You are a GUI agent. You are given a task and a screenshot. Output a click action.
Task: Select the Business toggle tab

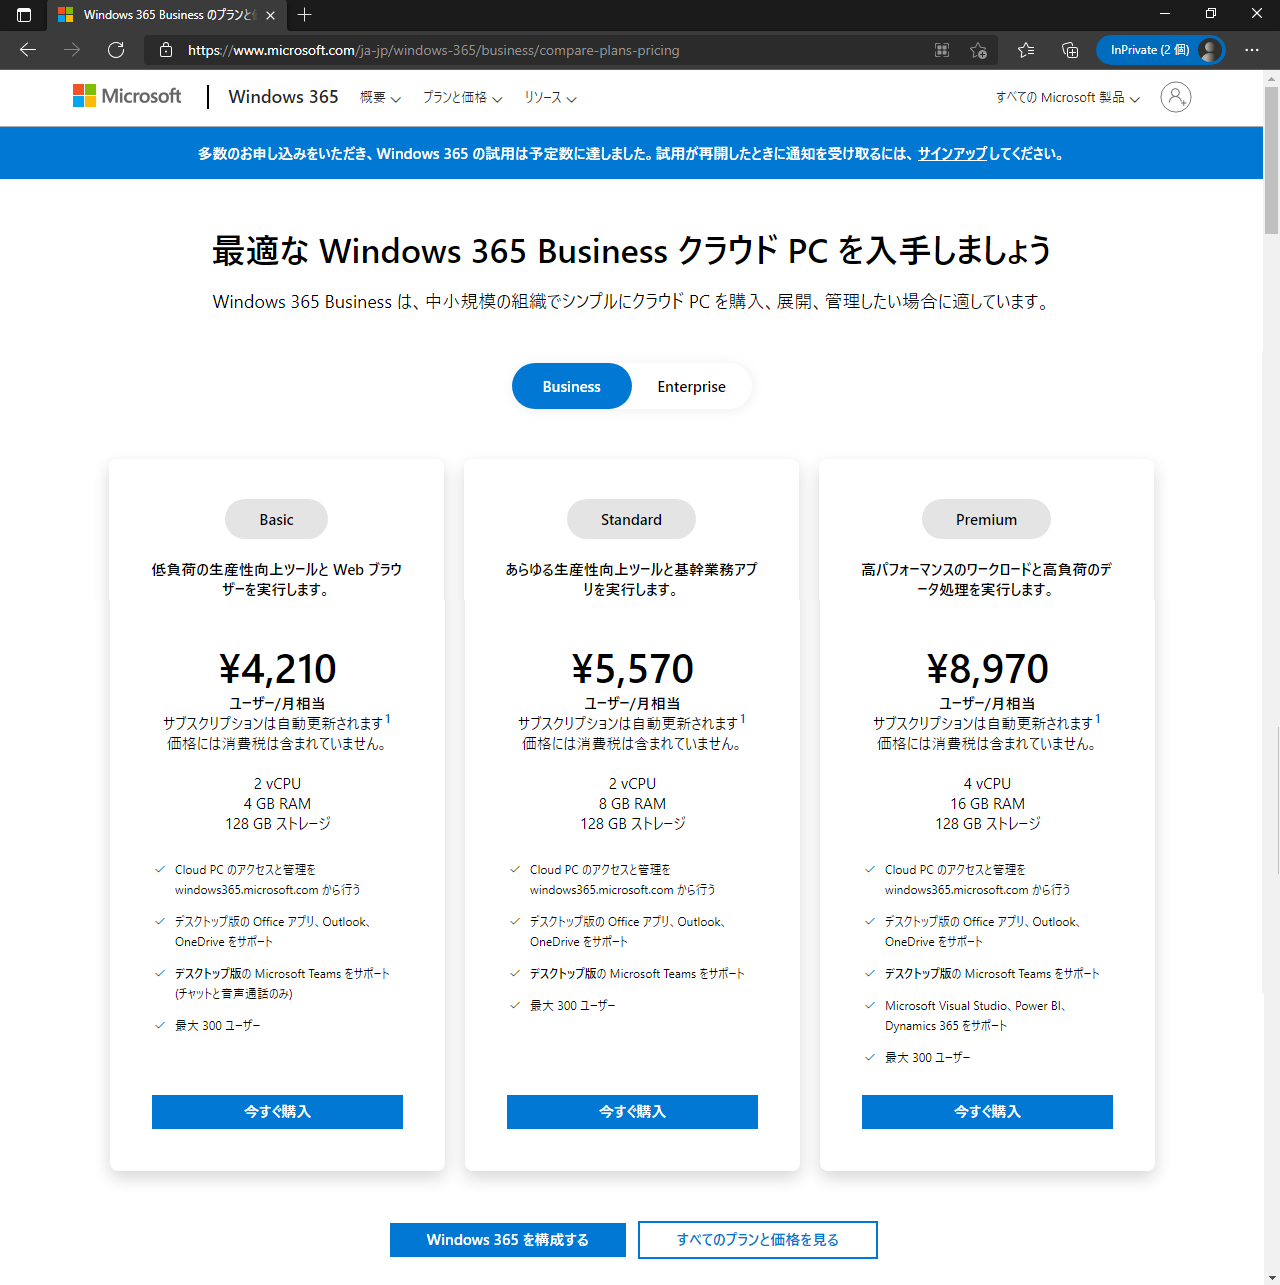pos(572,387)
